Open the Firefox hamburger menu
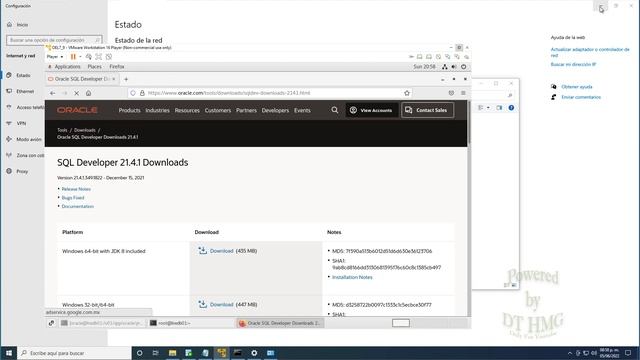640x360 pixels. (463, 93)
